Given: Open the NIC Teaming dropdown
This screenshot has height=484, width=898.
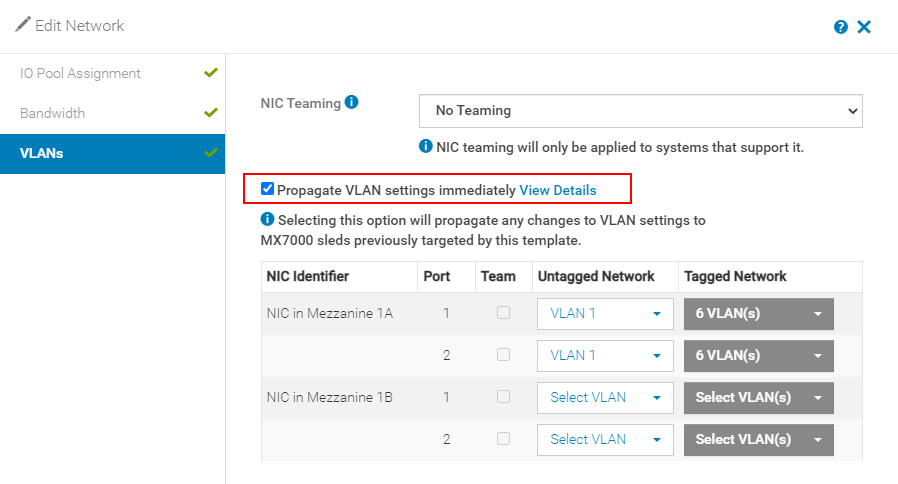Looking at the screenshot, I should [641, 111].
